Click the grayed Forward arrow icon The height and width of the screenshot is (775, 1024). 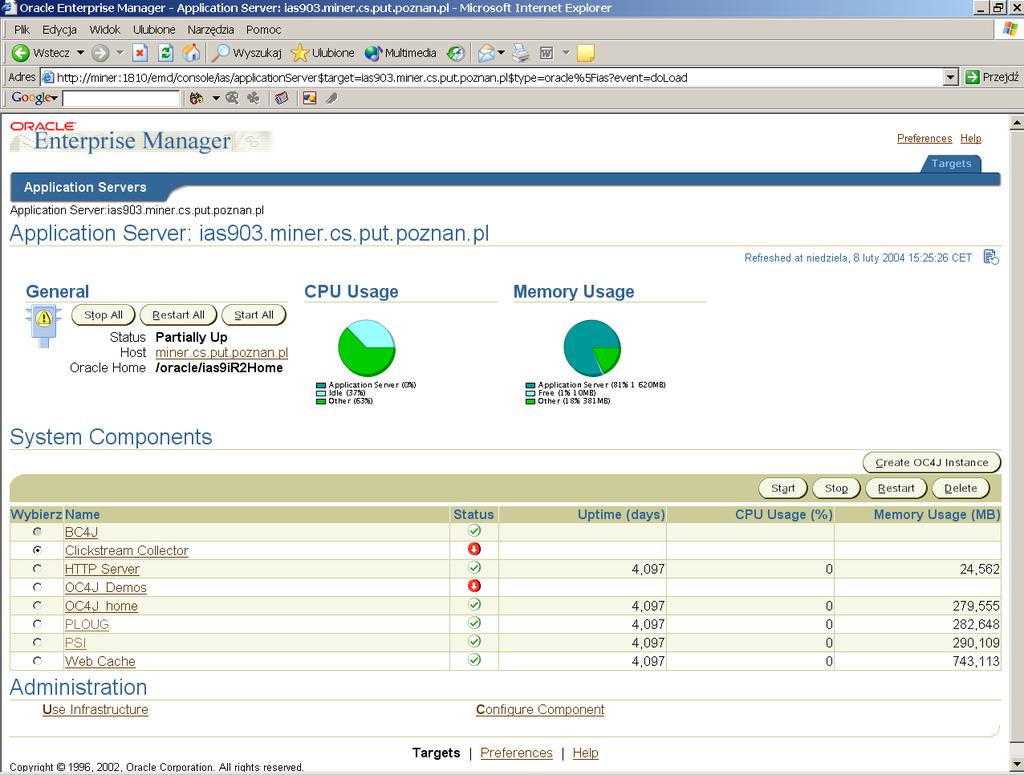click(x=100, y=53)
